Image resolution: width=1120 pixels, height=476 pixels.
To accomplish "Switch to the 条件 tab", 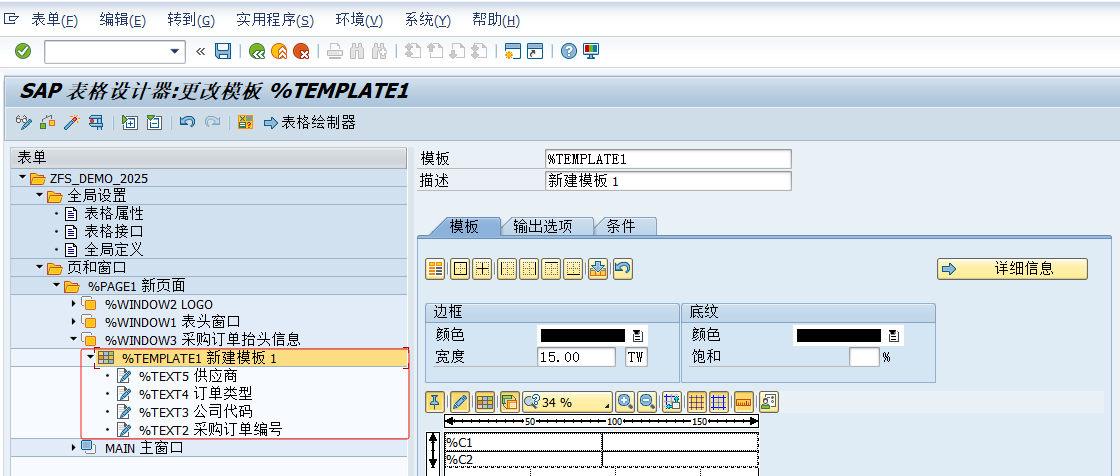I will tap(624, 227).
